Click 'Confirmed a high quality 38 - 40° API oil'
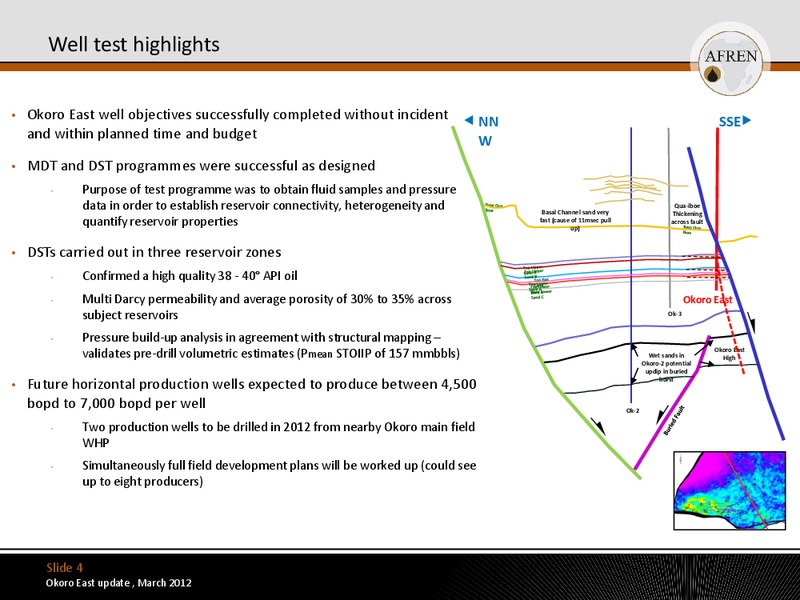This screenshot has width=800, height=600. click(x=190, y=276)
